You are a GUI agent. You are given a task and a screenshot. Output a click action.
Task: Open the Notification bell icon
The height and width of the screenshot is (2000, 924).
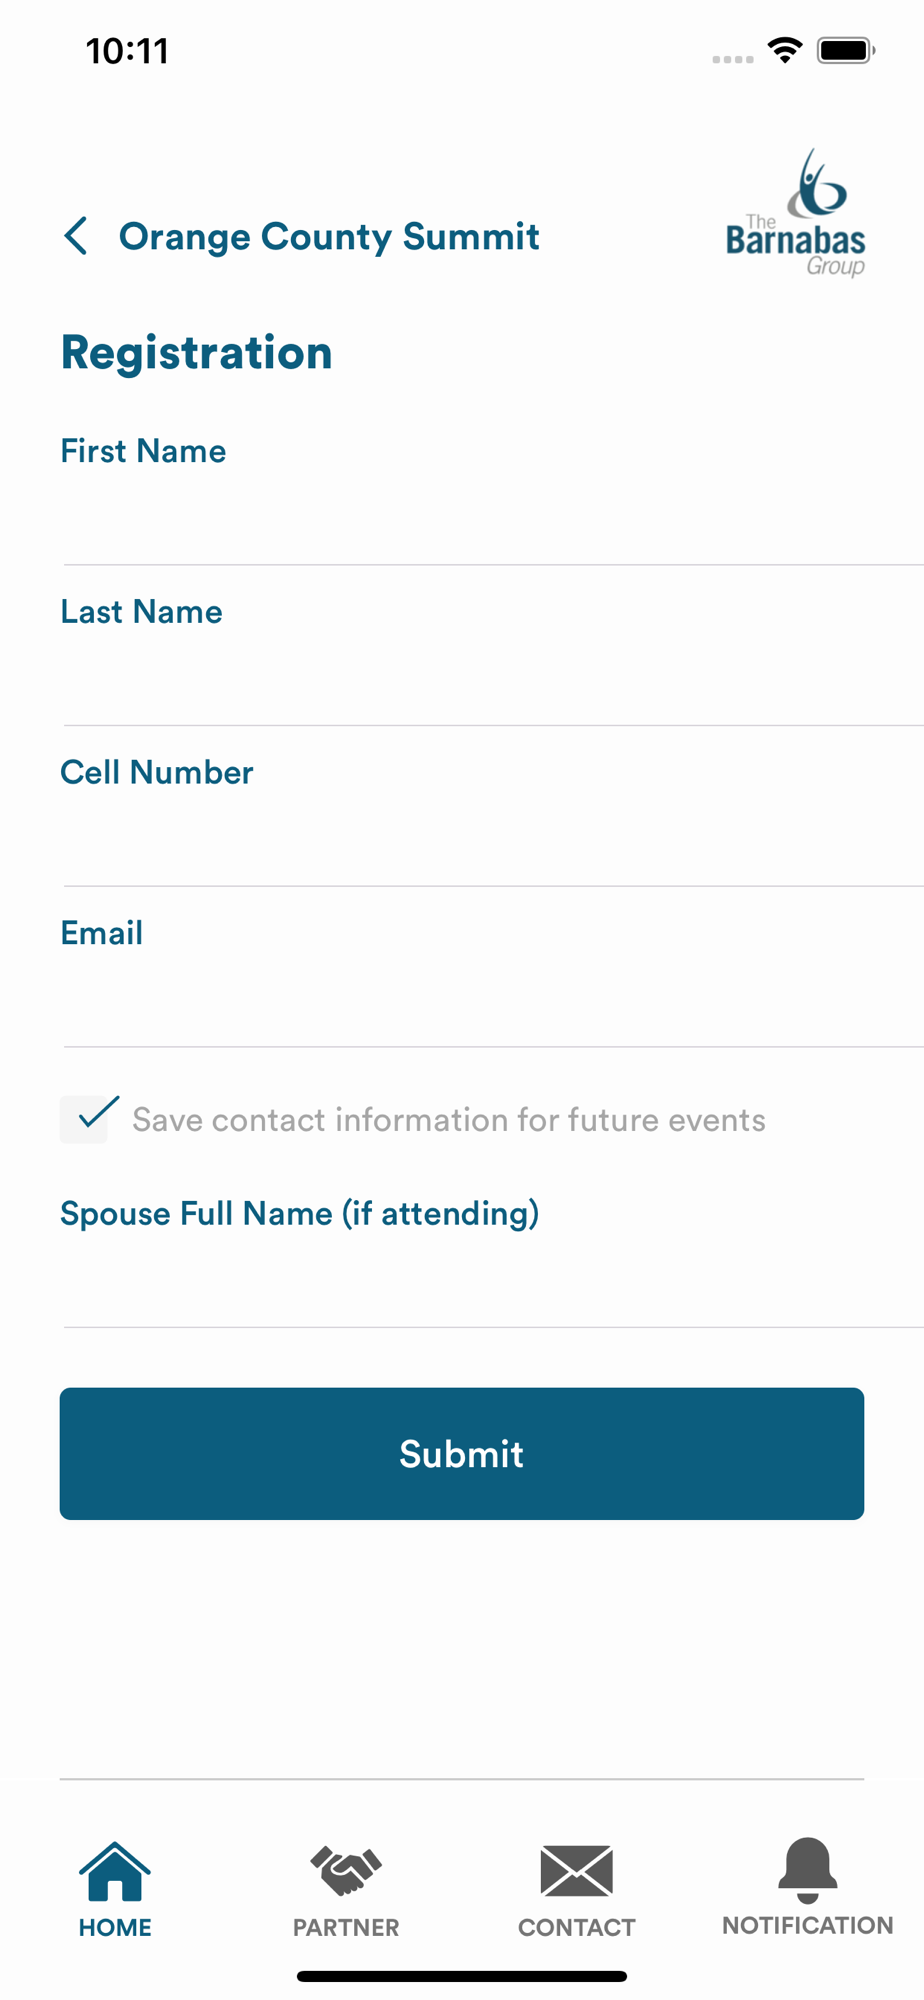pos(808,1869)
